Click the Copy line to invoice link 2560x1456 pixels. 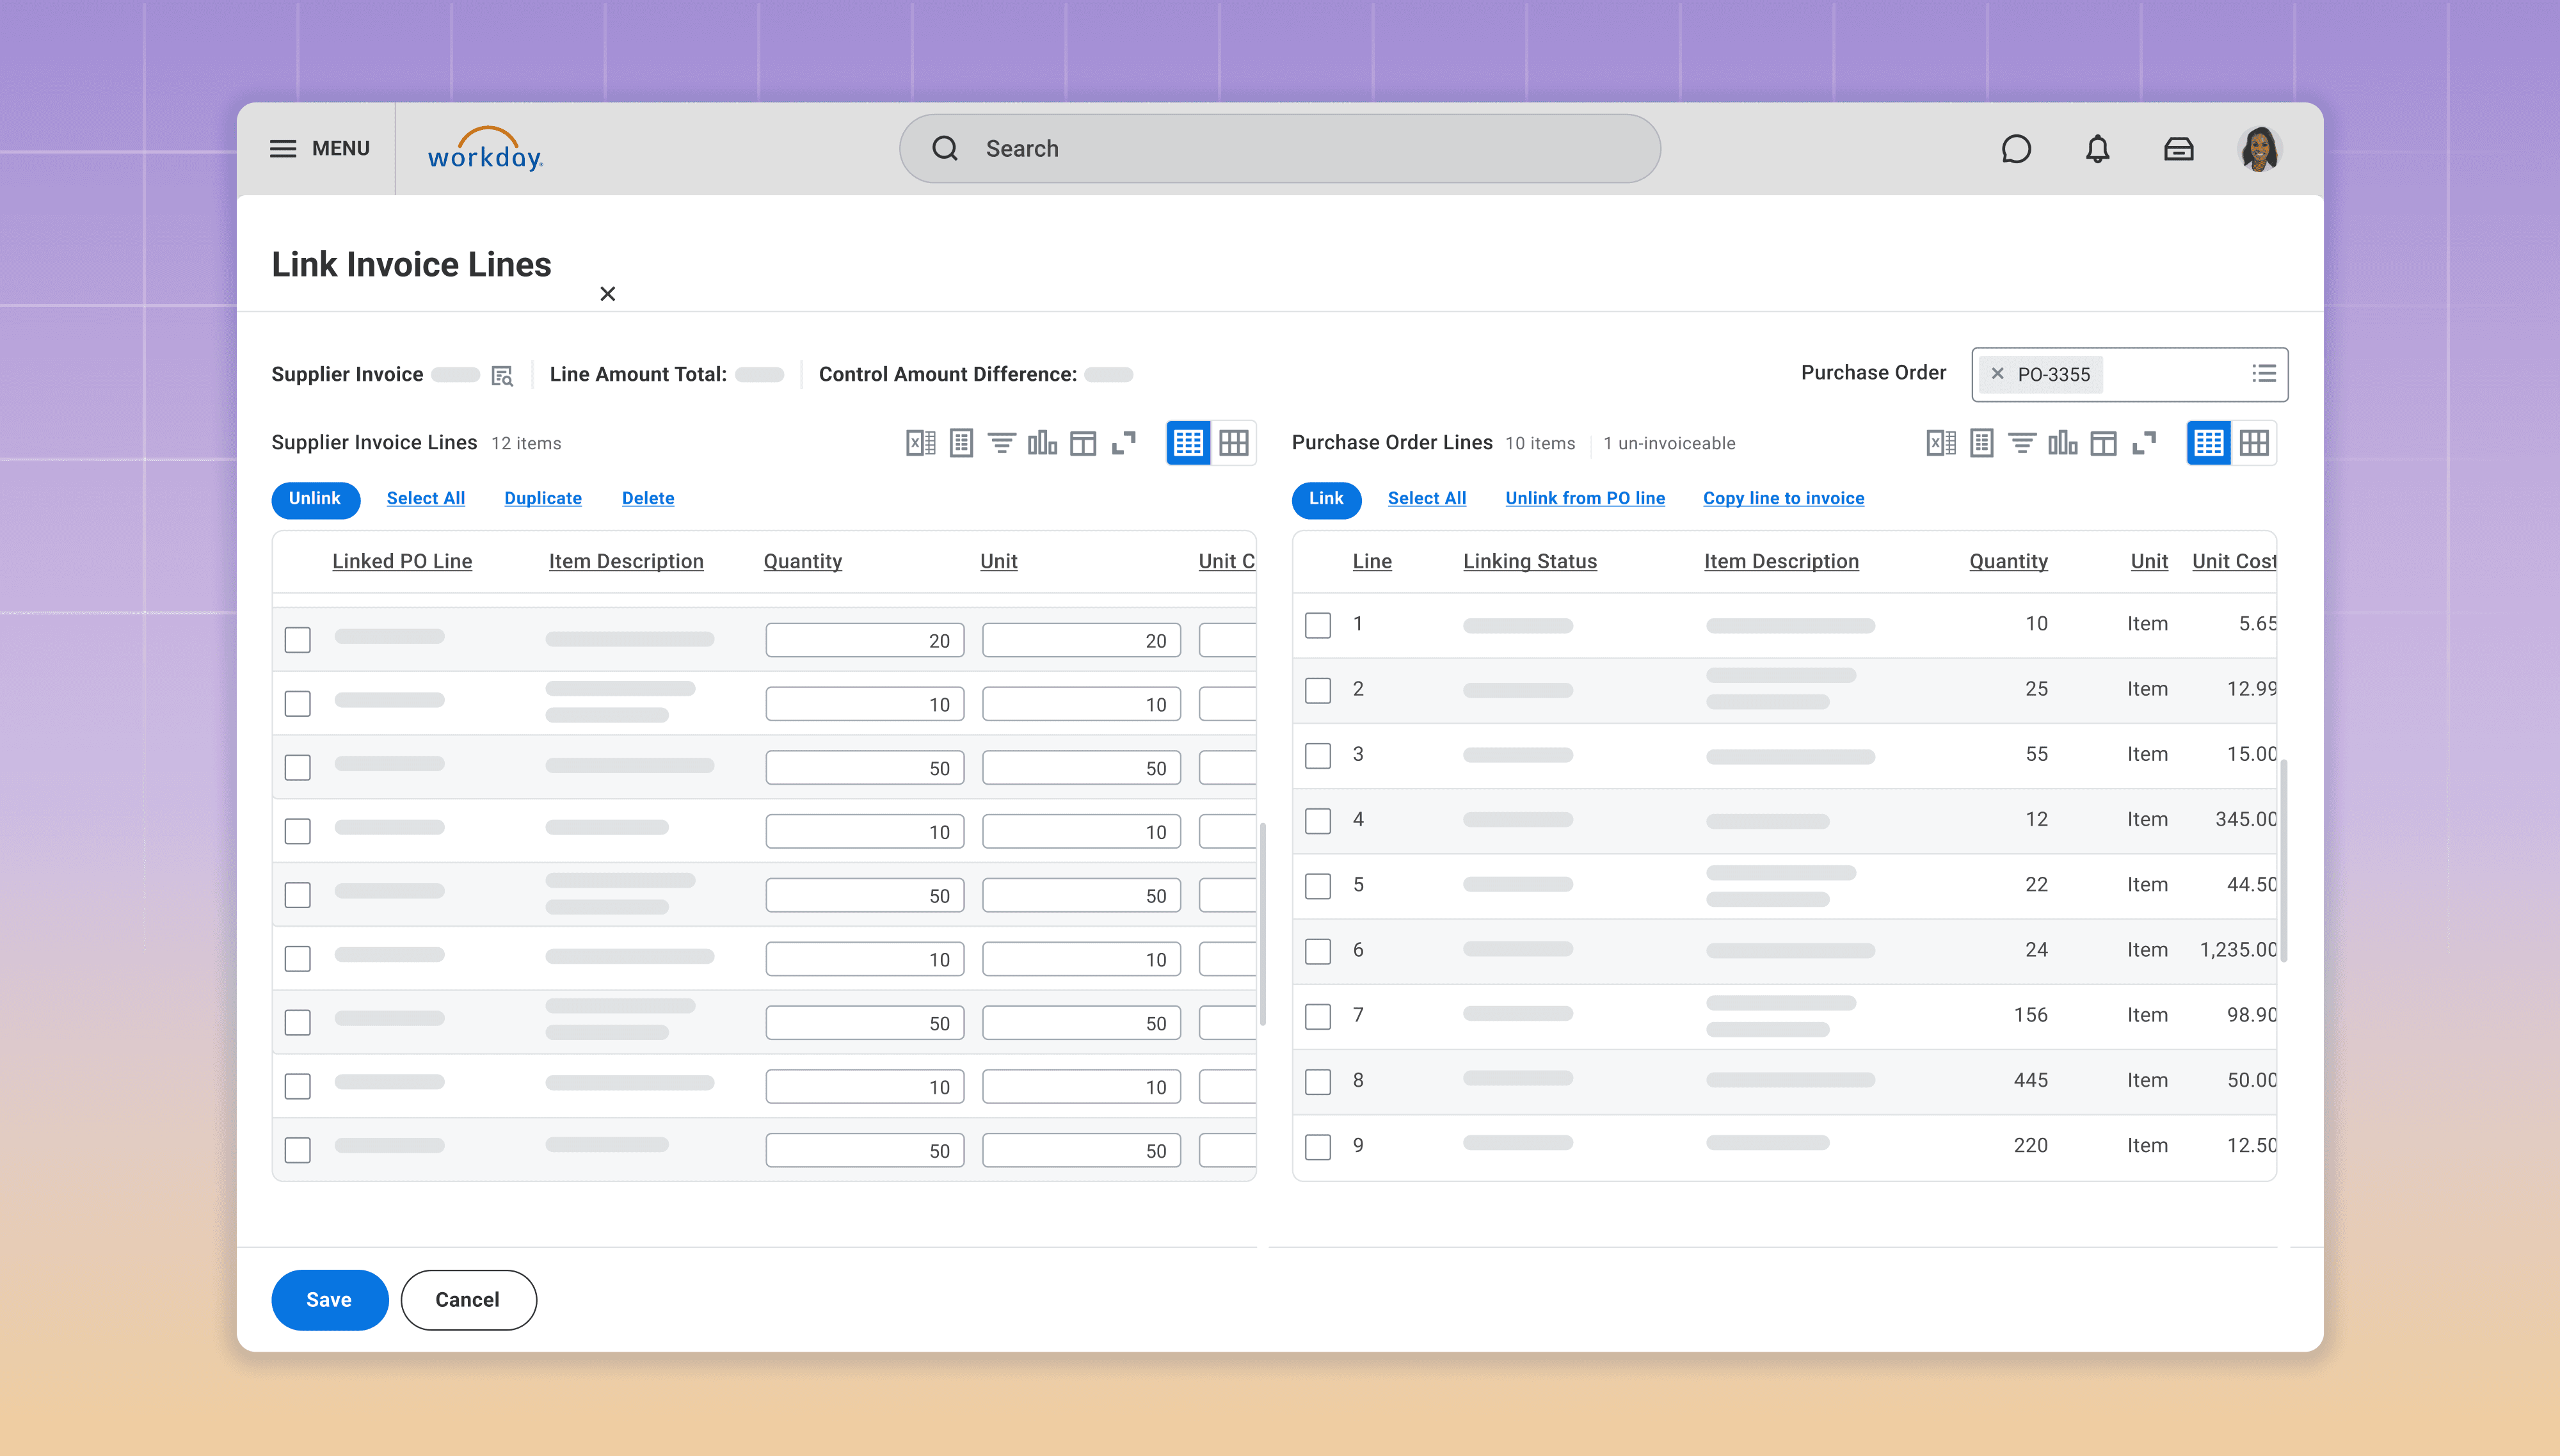pos(1783,498)
